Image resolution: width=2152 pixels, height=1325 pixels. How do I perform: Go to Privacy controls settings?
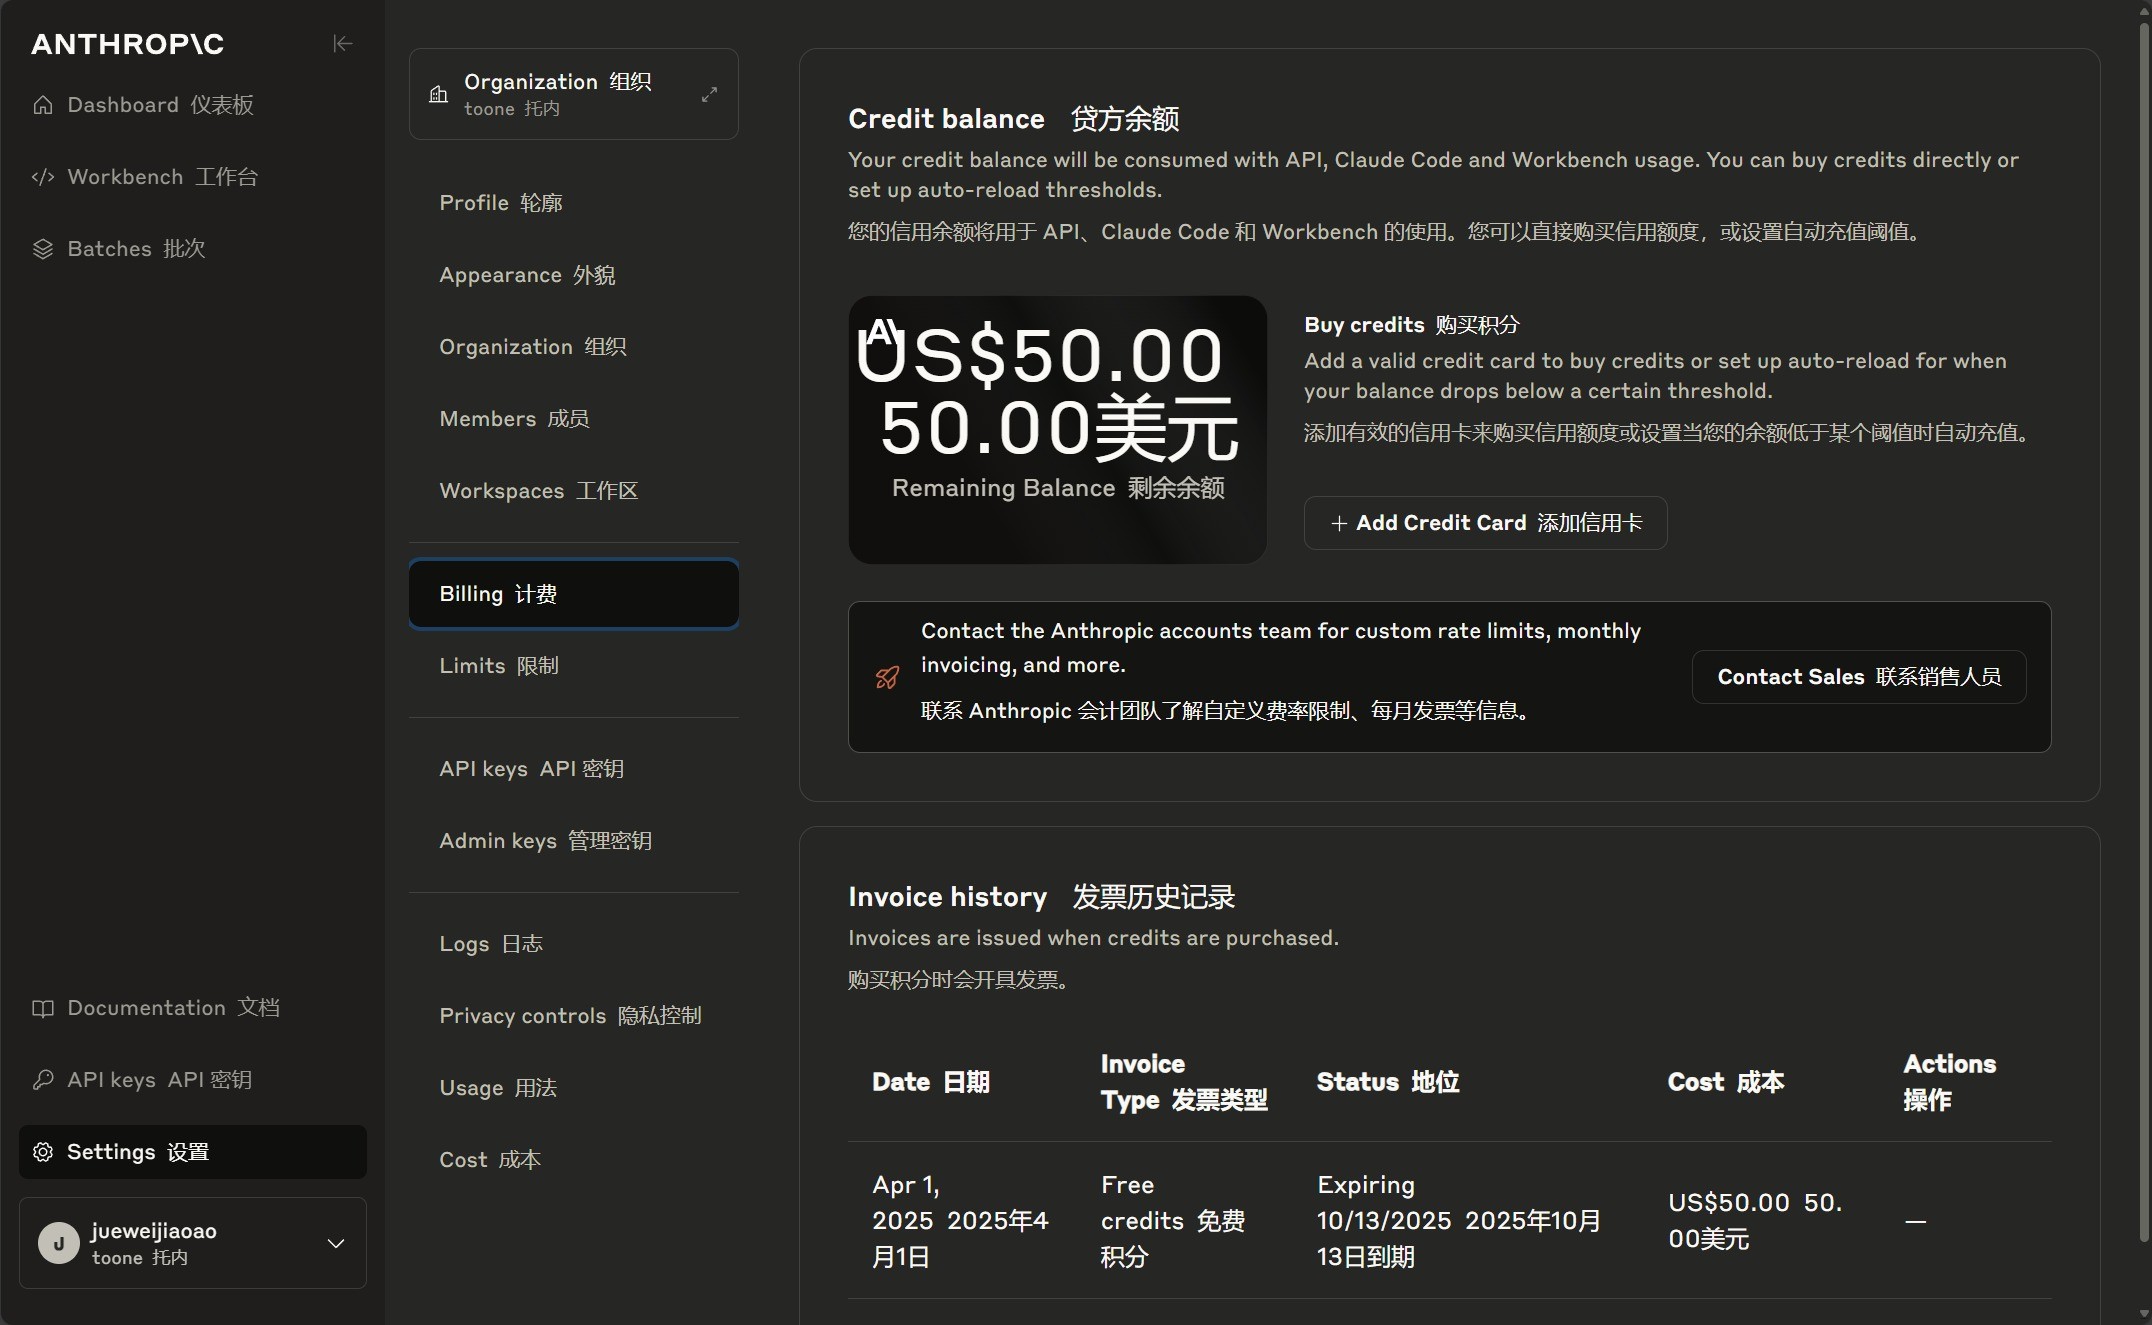point(570,1016)
